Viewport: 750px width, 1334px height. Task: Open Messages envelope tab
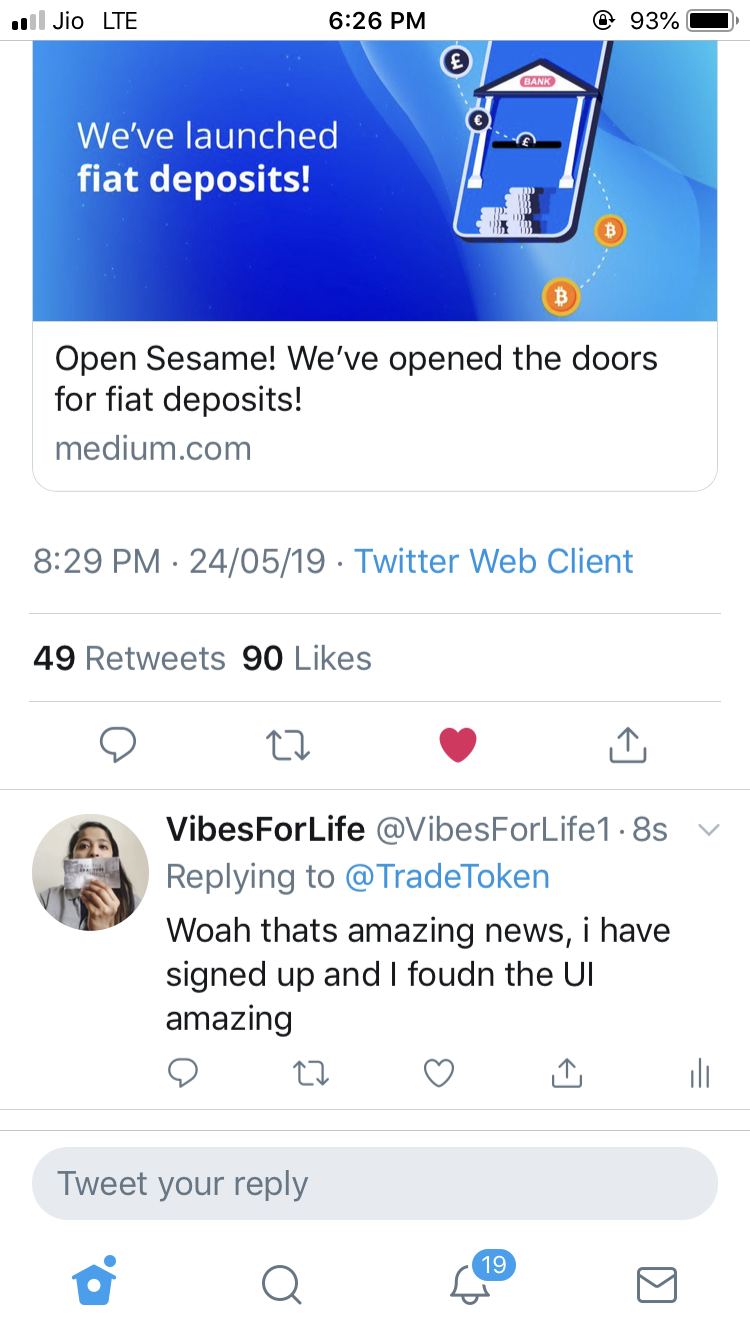tap(657, 1284)
